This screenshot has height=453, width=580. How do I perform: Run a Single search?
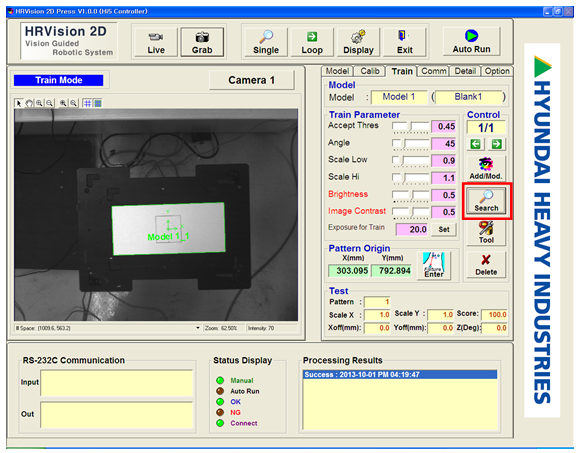pos(266,43)
